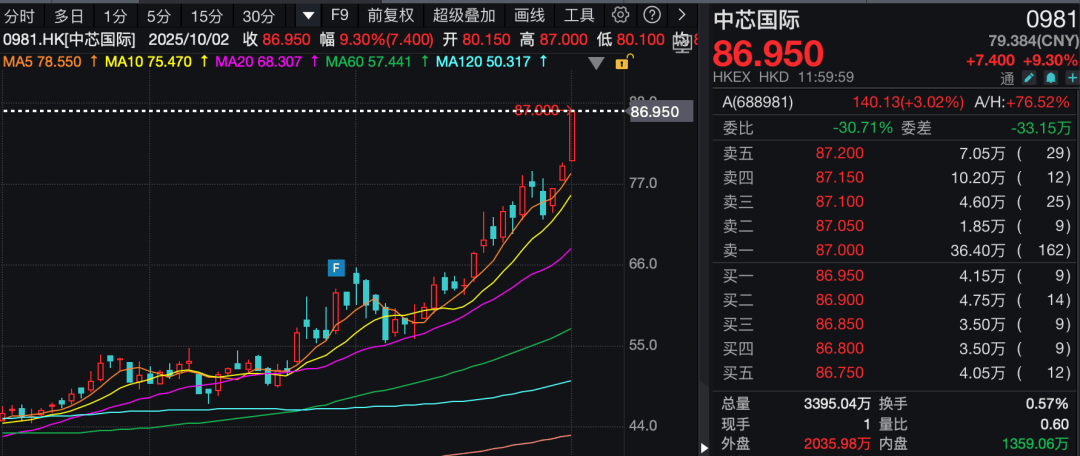This screenshot has width=1080, height=456.
Task: Expand more toolbar options with right chevron
Action: coord(682,15)
